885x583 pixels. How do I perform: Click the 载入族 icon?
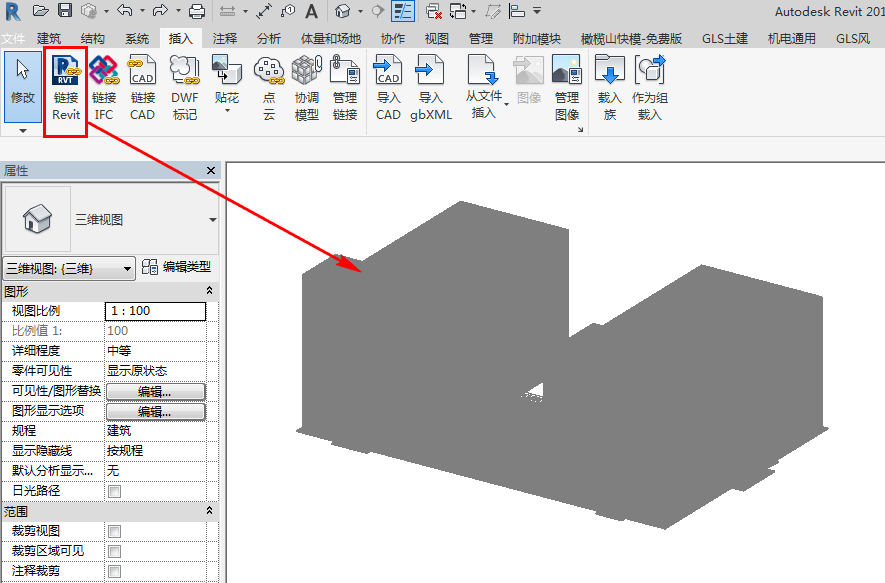610,89
